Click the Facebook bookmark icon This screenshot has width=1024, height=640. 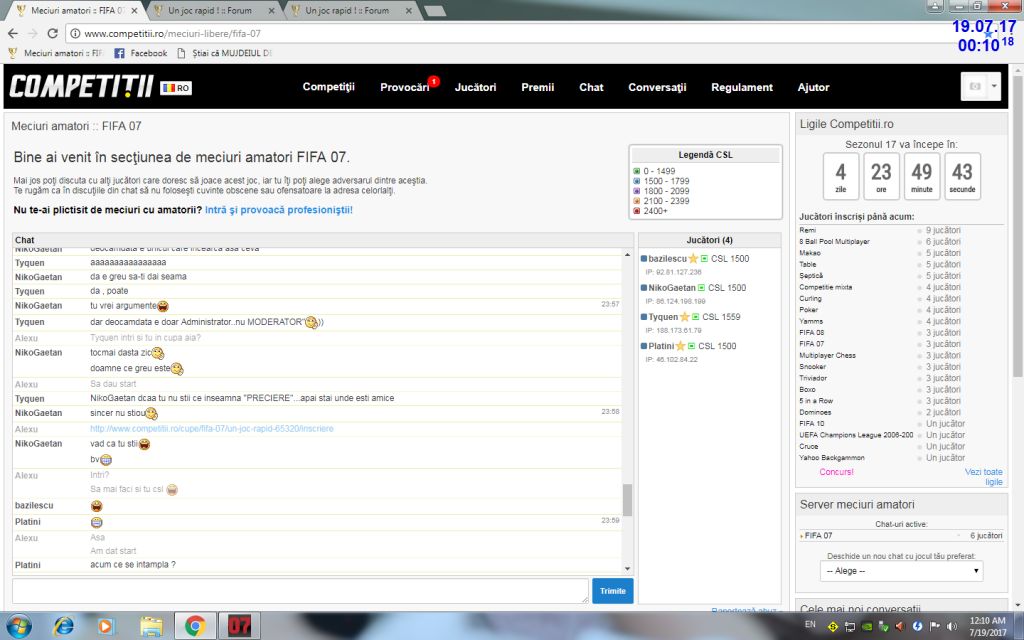click(120, 53)
